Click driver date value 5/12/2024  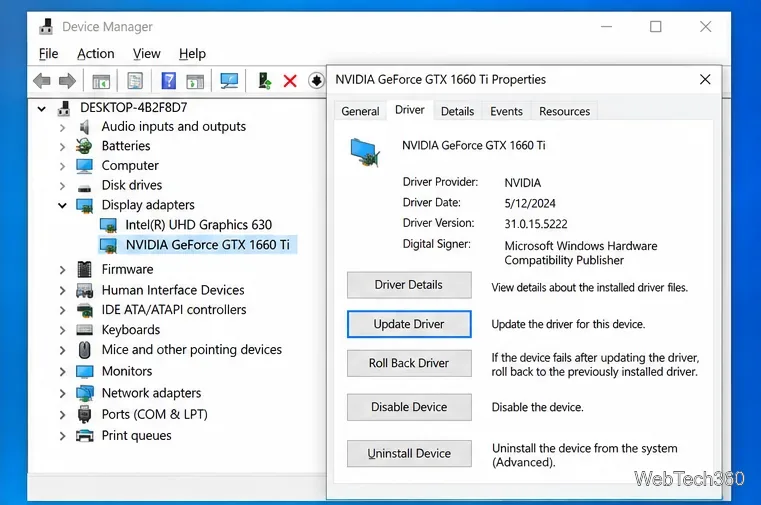(x=530, y=203)
